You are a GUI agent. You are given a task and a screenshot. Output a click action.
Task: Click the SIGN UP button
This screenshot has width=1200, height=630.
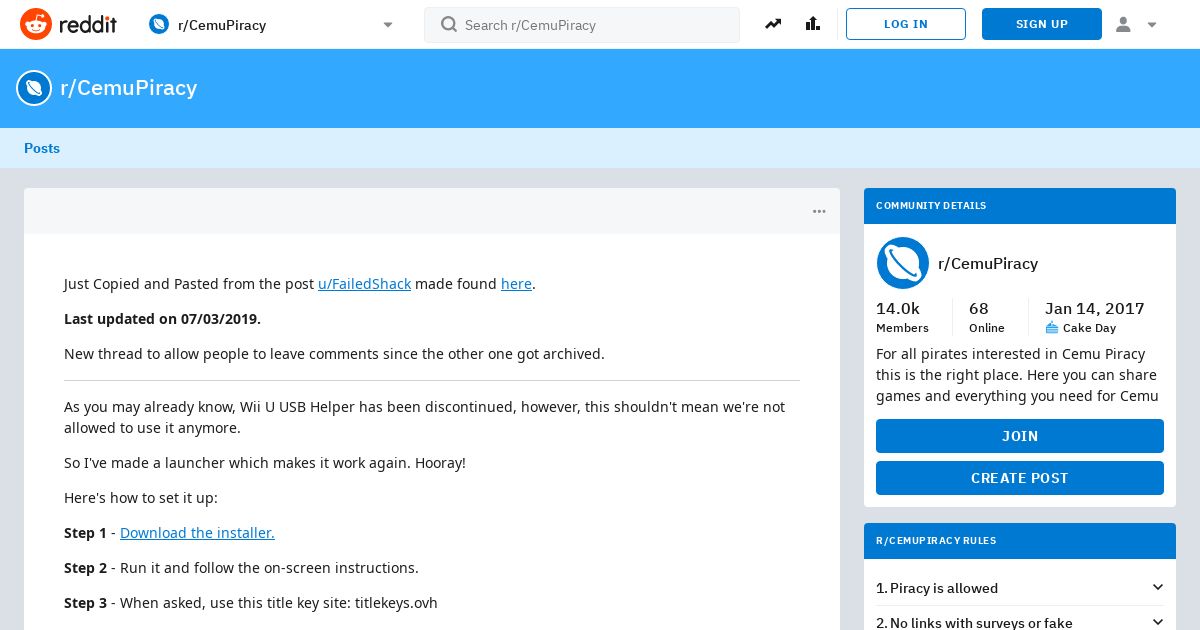coord(1042,24)
